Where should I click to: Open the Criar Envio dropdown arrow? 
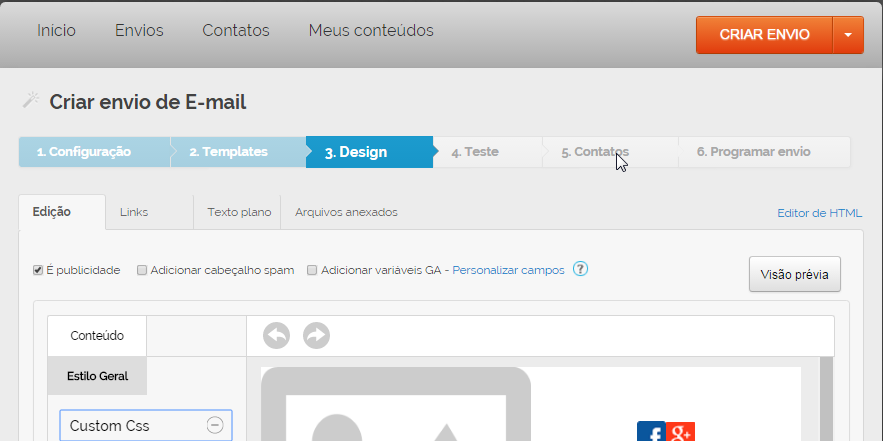tap(848, 34)
